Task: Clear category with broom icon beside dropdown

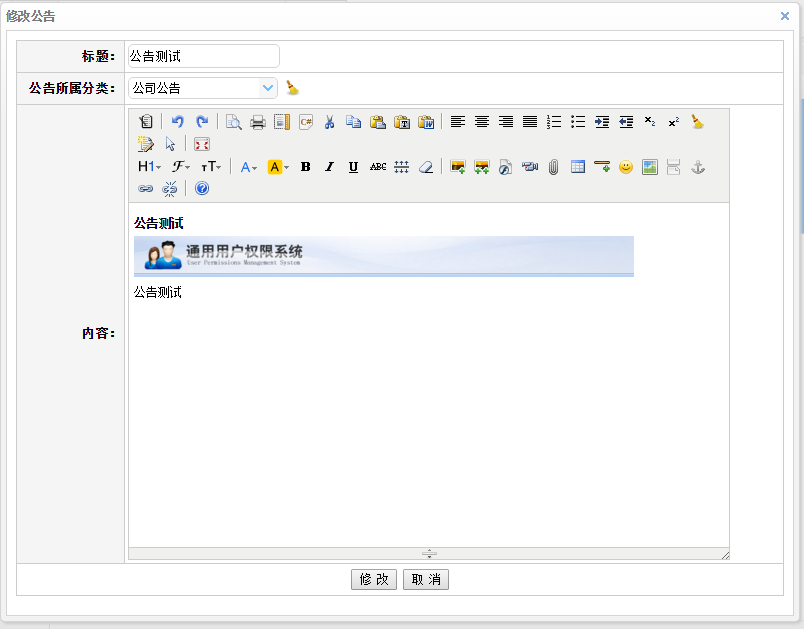Action: point(292,88)
